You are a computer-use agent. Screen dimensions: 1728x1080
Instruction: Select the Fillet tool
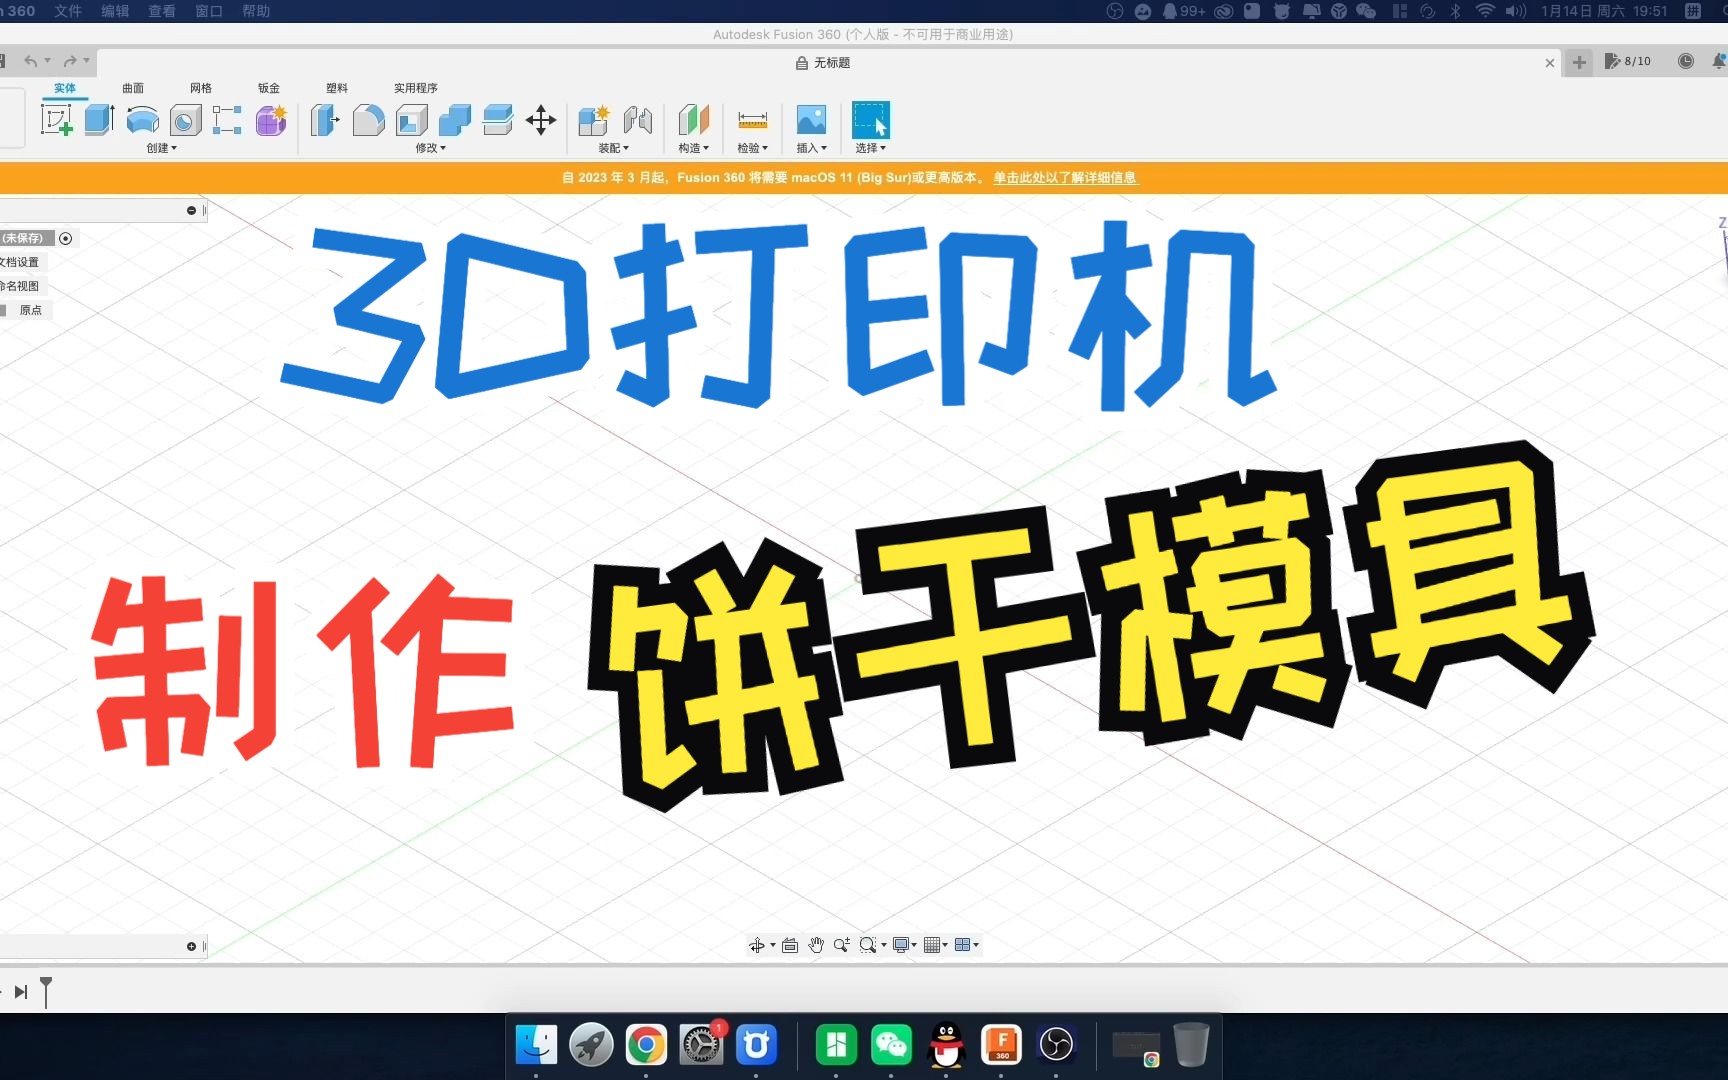point(368,121)
